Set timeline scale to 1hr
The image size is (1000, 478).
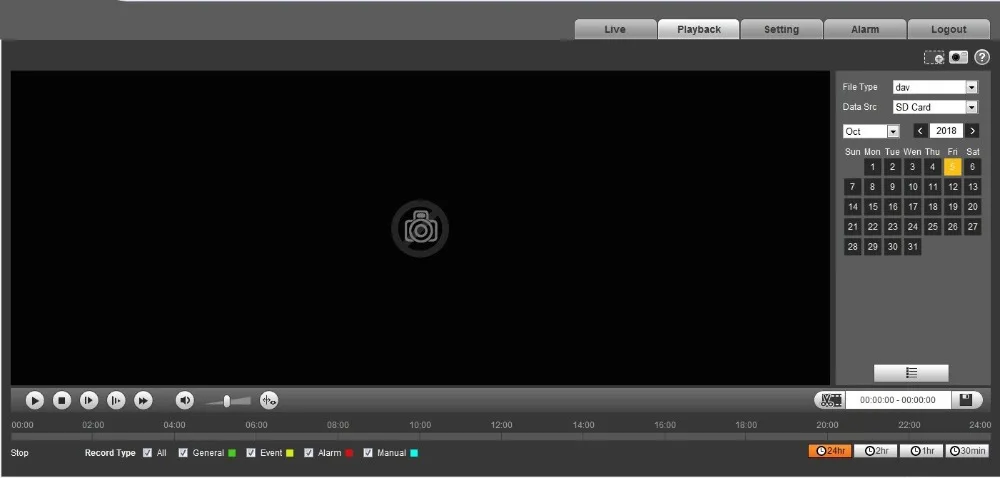click(922, 451)
